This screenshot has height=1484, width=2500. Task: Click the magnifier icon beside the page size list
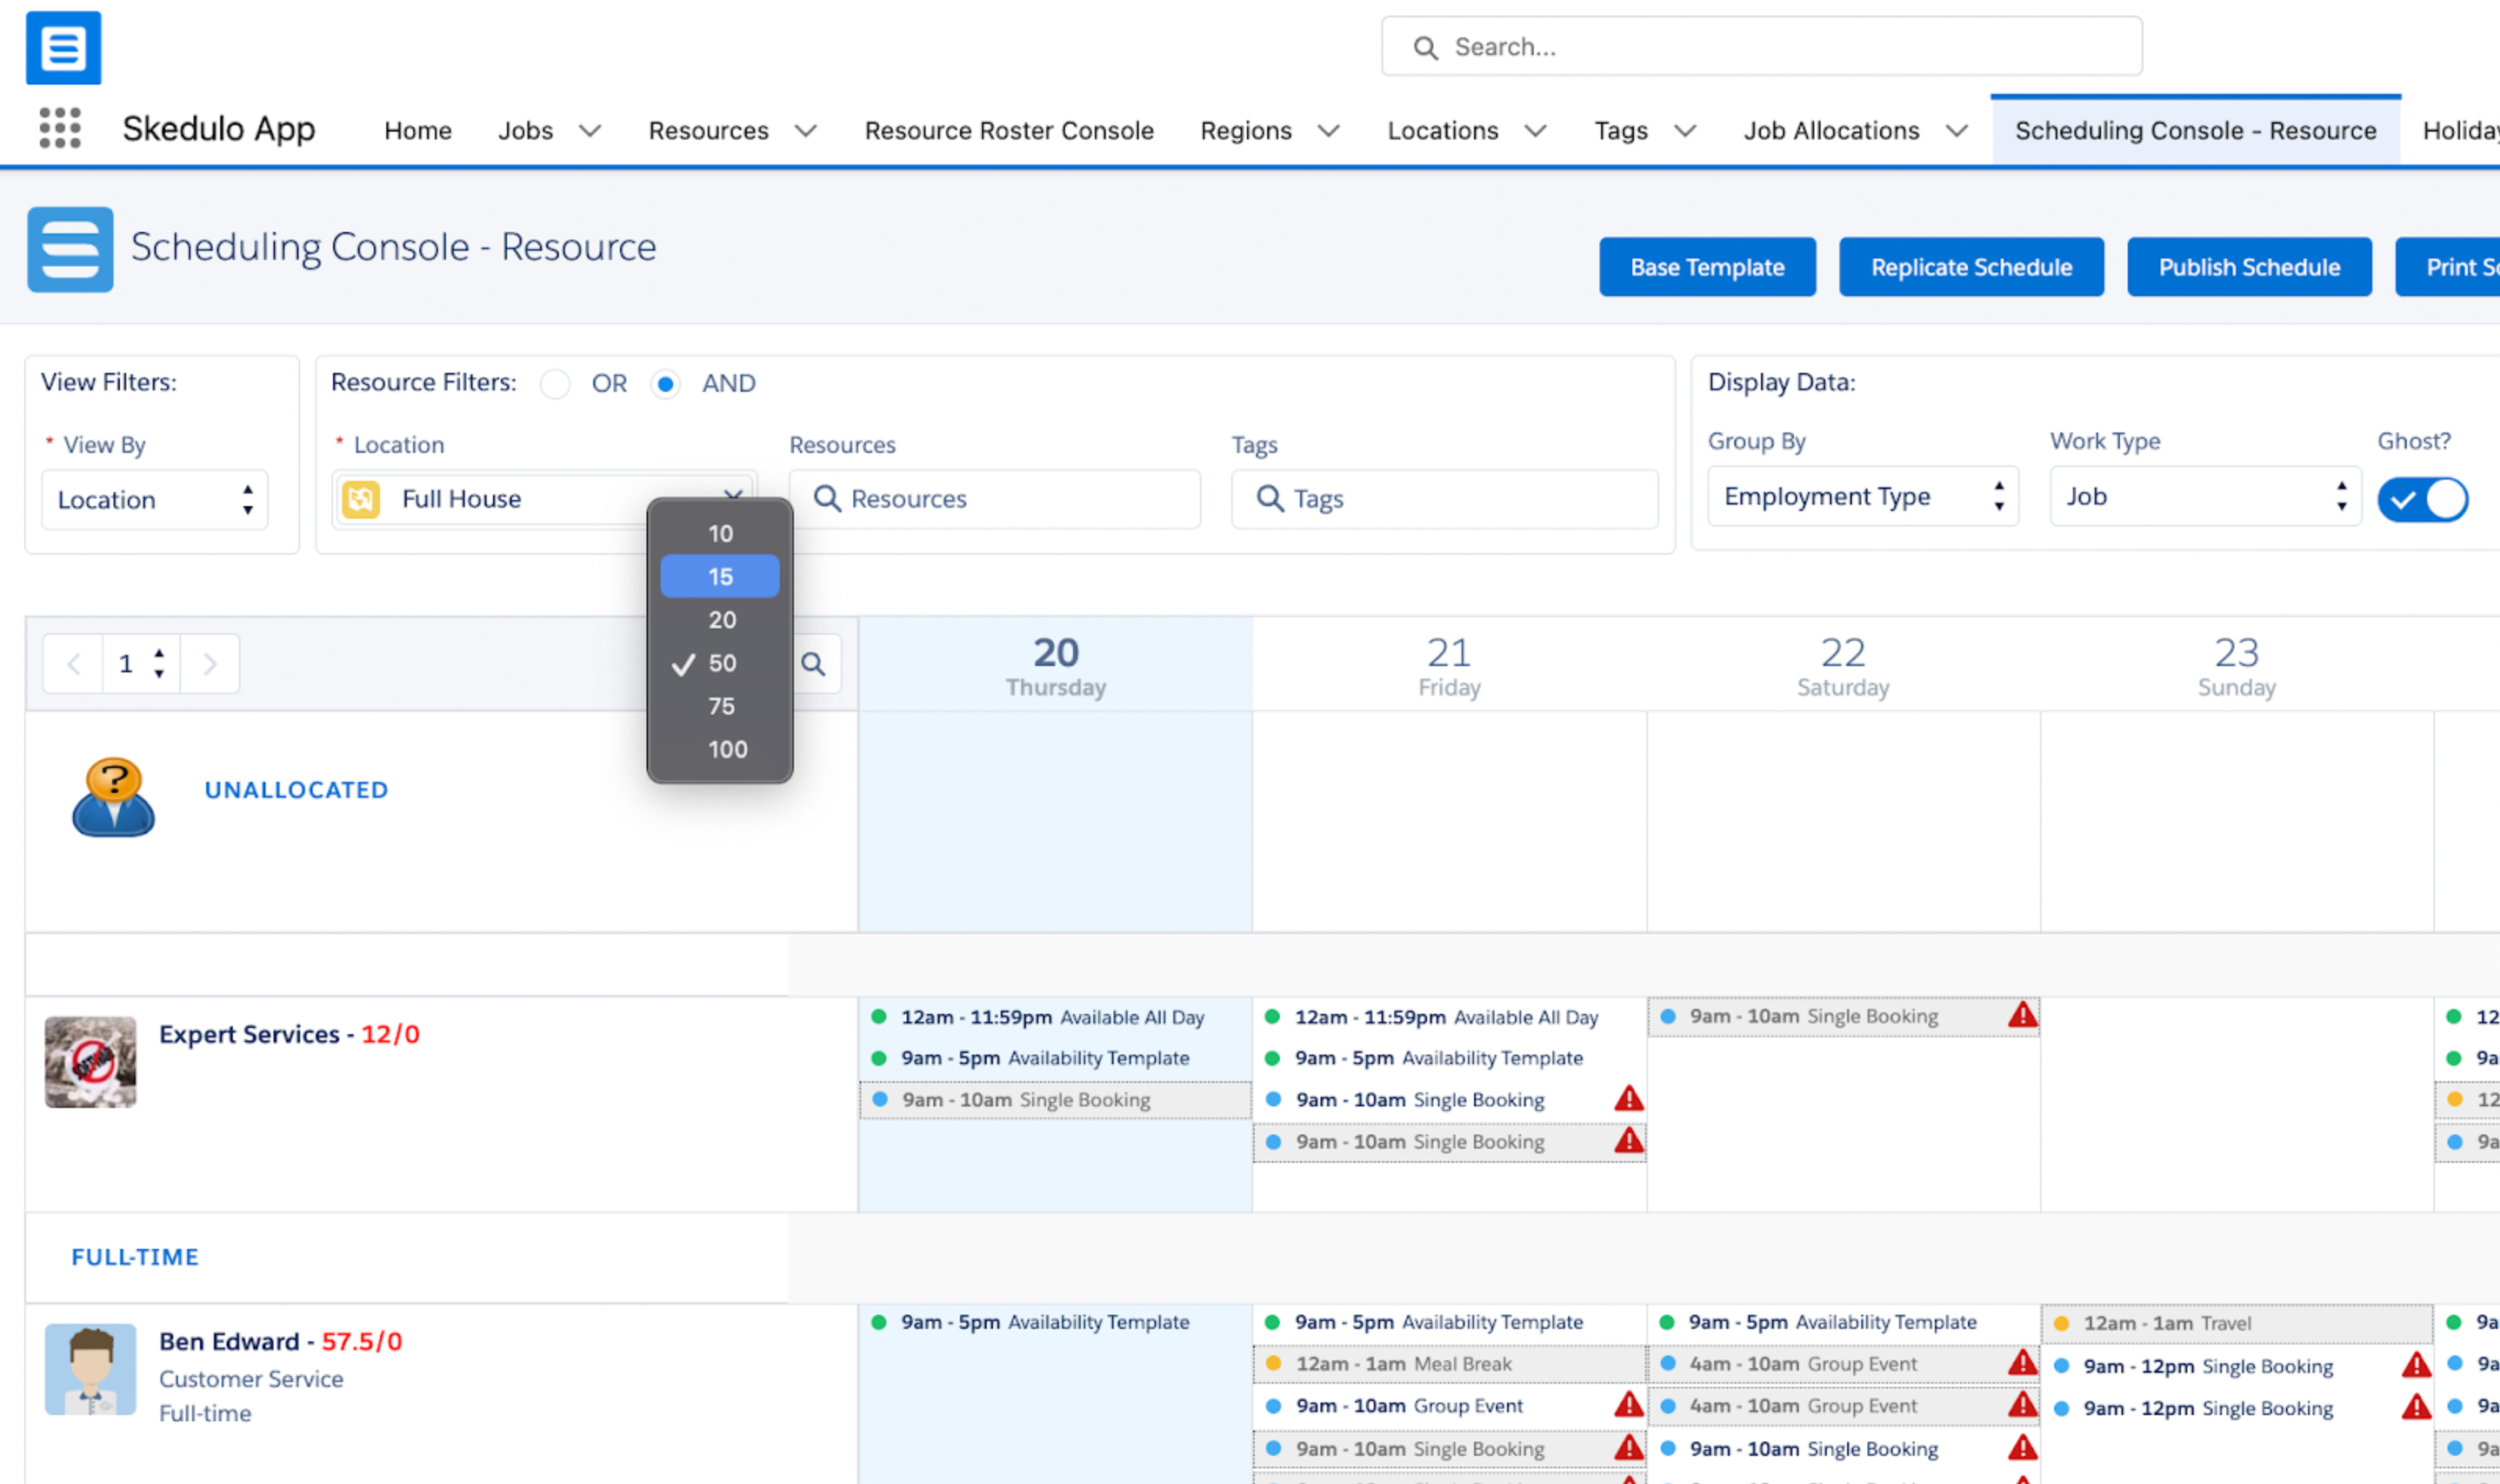tap(814, 664)
